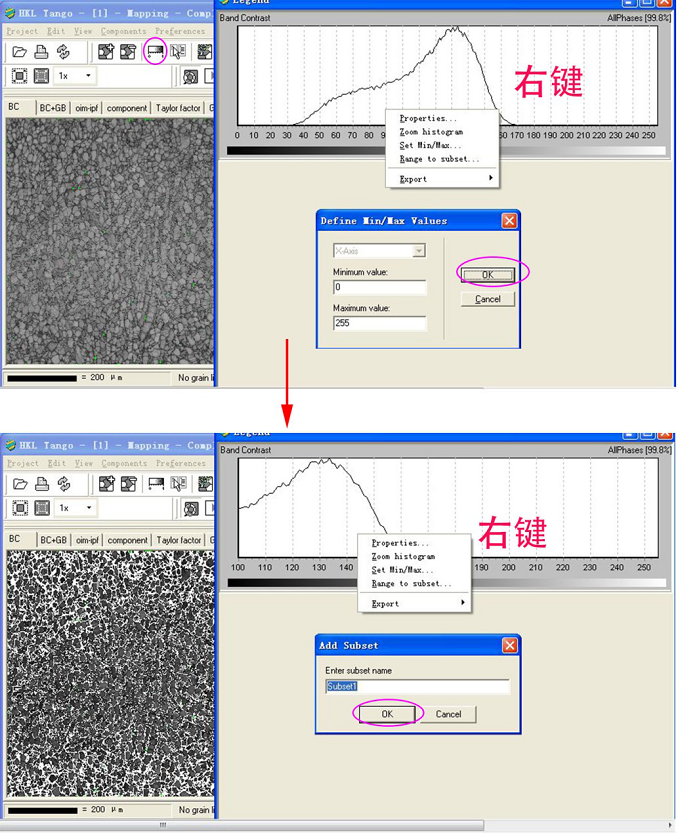Screen dimensions: 680x833
Task: Click map properties icon after the plus-map icon, black-white window
Action: pyautogui.click(x=129, y=484)
